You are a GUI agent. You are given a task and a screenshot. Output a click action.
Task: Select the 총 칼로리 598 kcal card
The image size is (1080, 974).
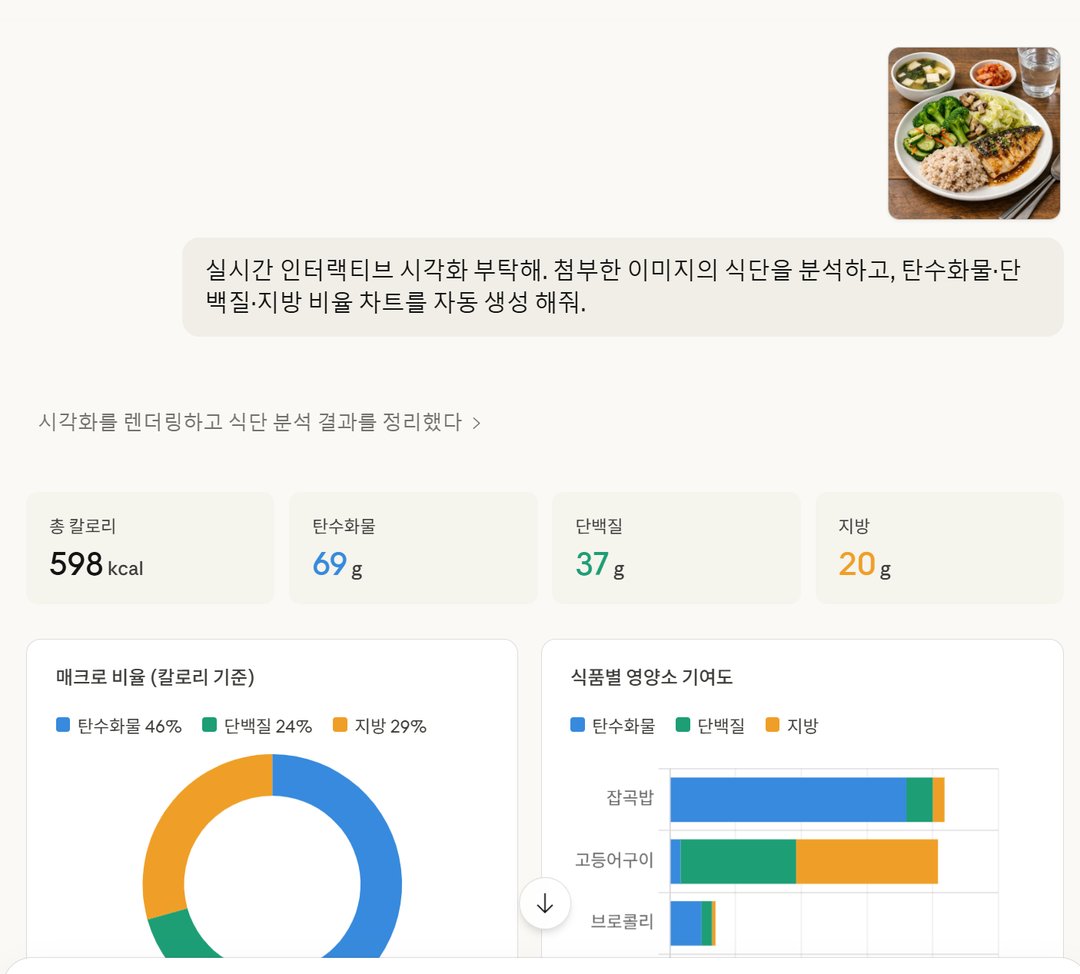(x=150, y=548)
